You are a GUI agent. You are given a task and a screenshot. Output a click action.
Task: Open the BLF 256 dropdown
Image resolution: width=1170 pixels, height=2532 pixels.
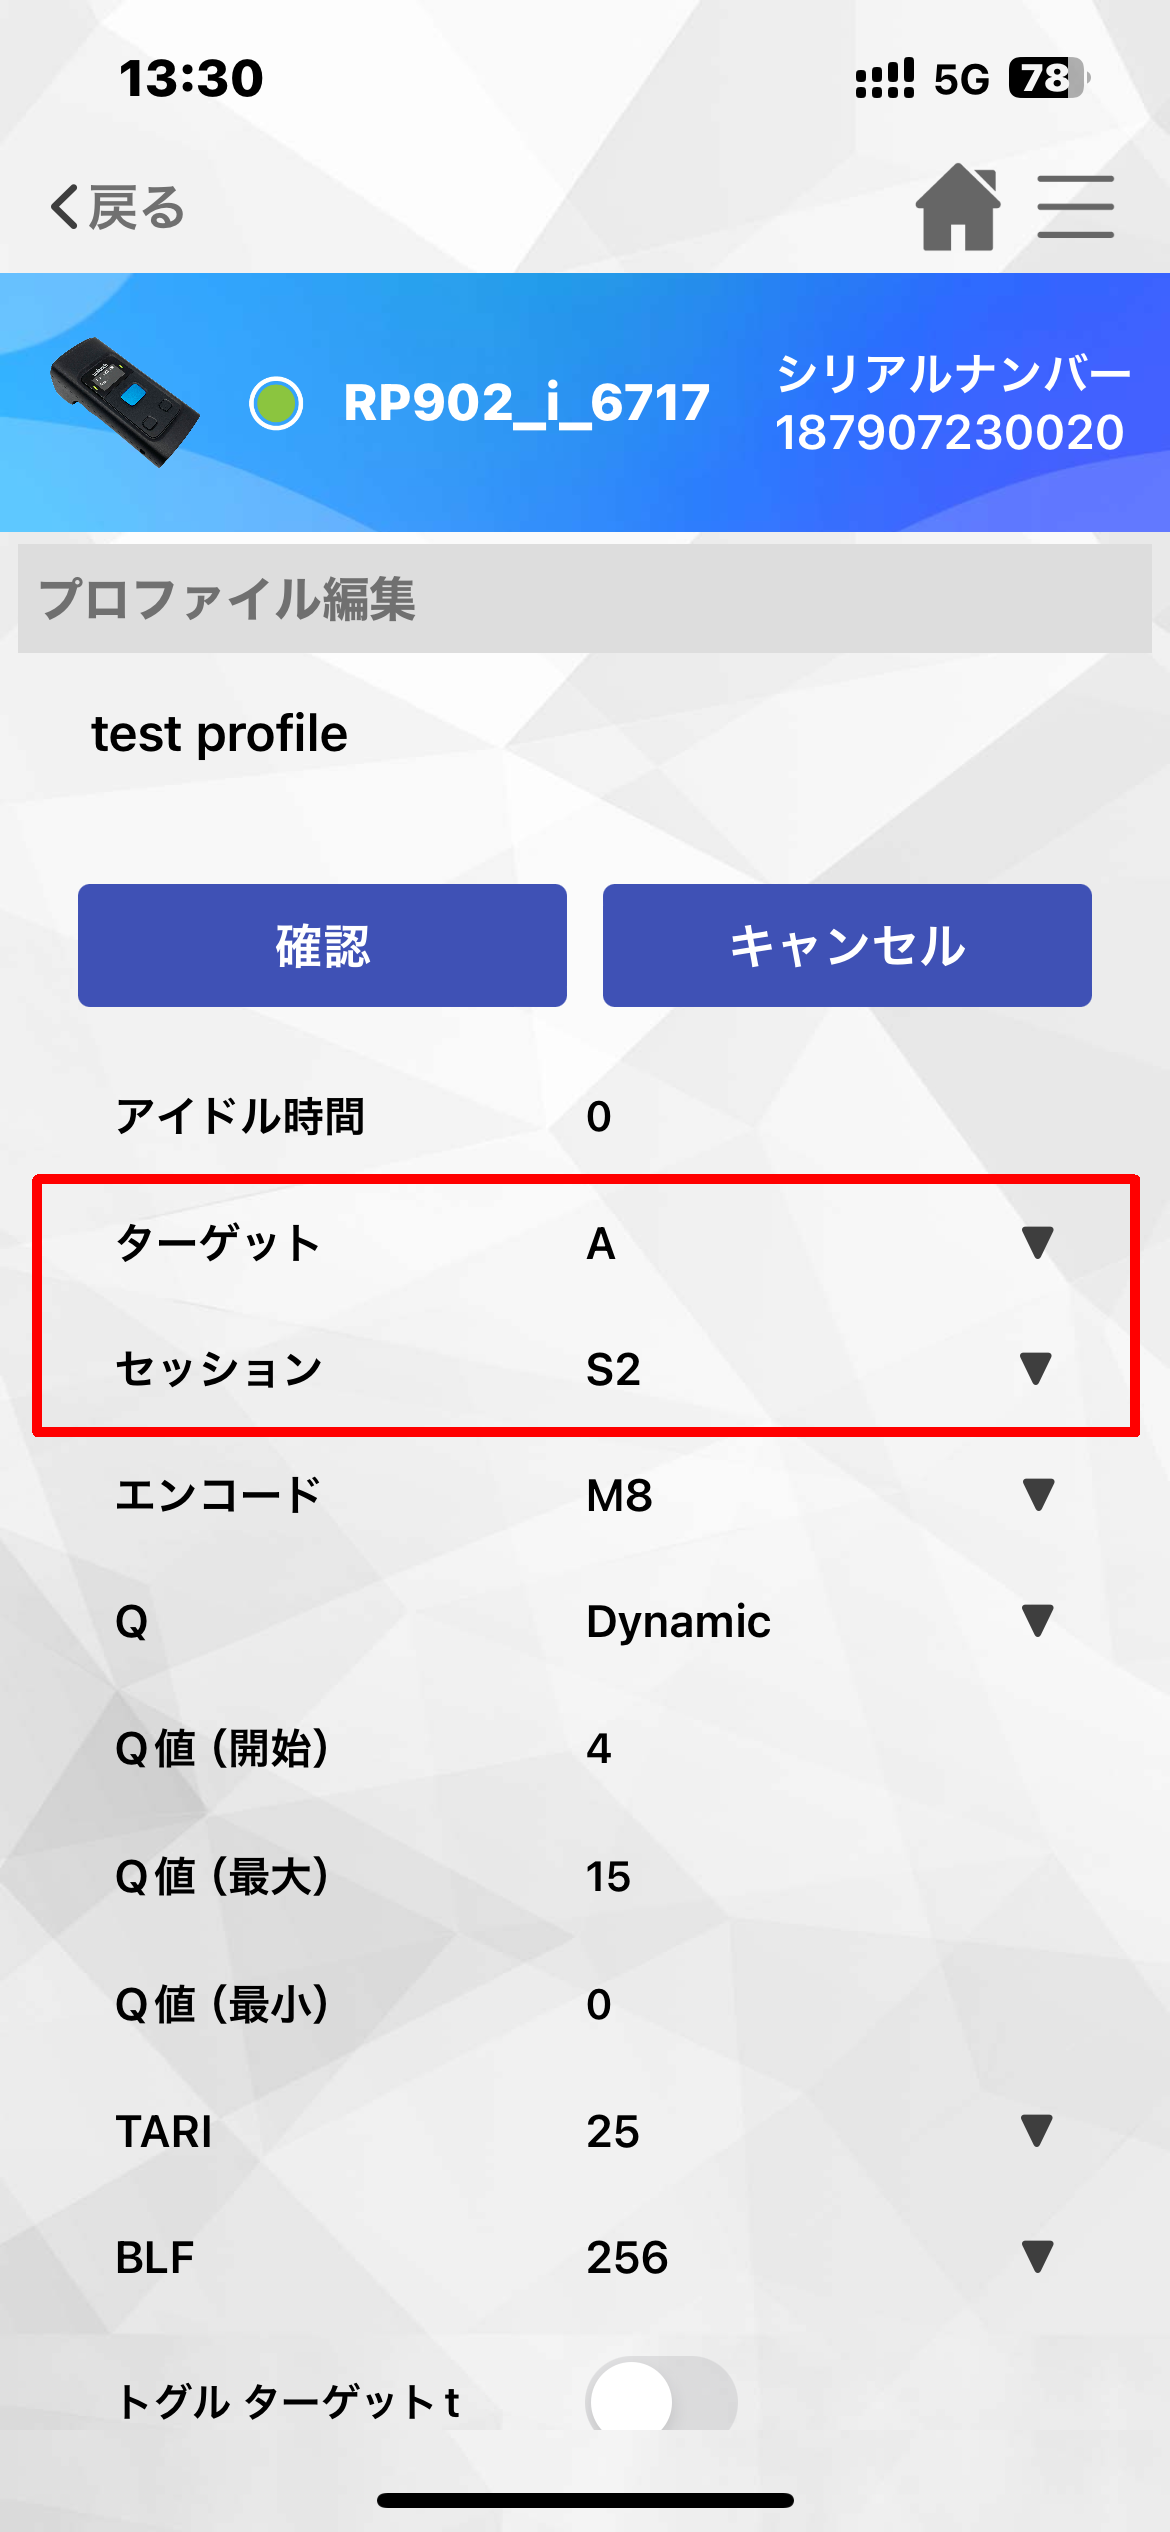819,2257
